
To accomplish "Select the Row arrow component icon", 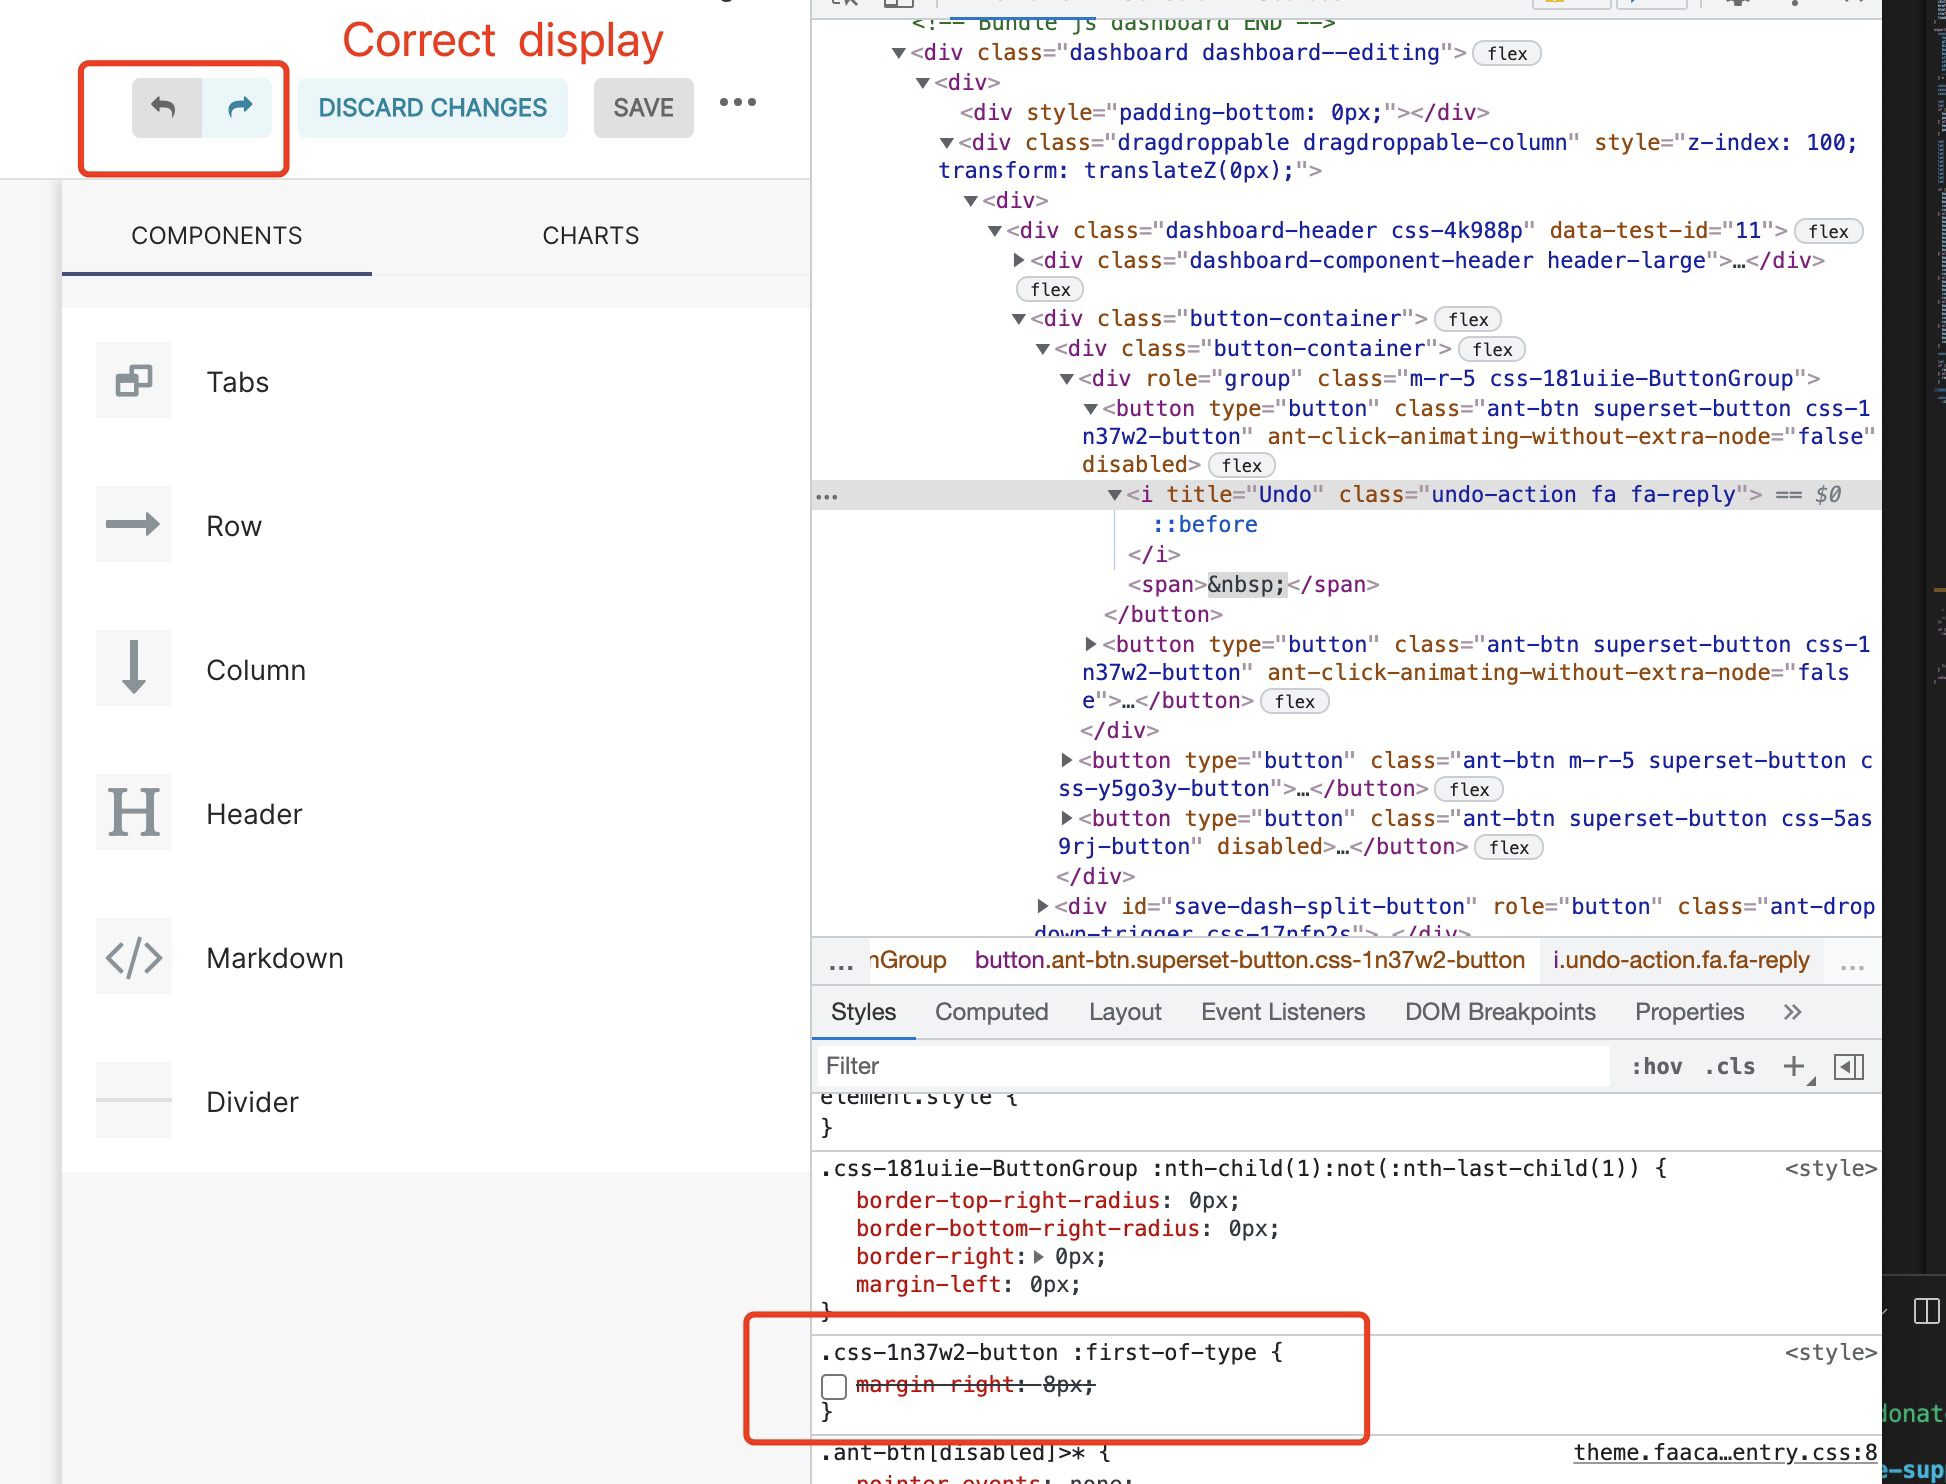I will [134, 525].
